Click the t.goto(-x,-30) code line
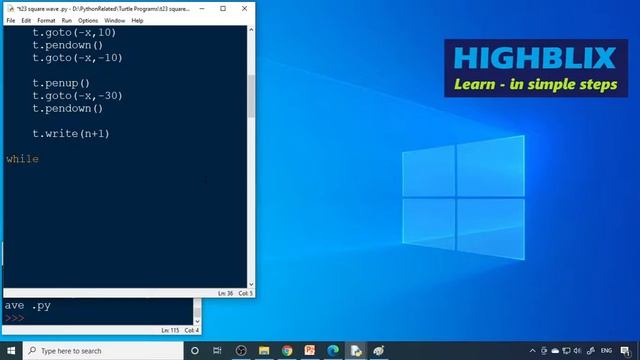The width and height of the screenshot is (640, 360). click(78, 96)
